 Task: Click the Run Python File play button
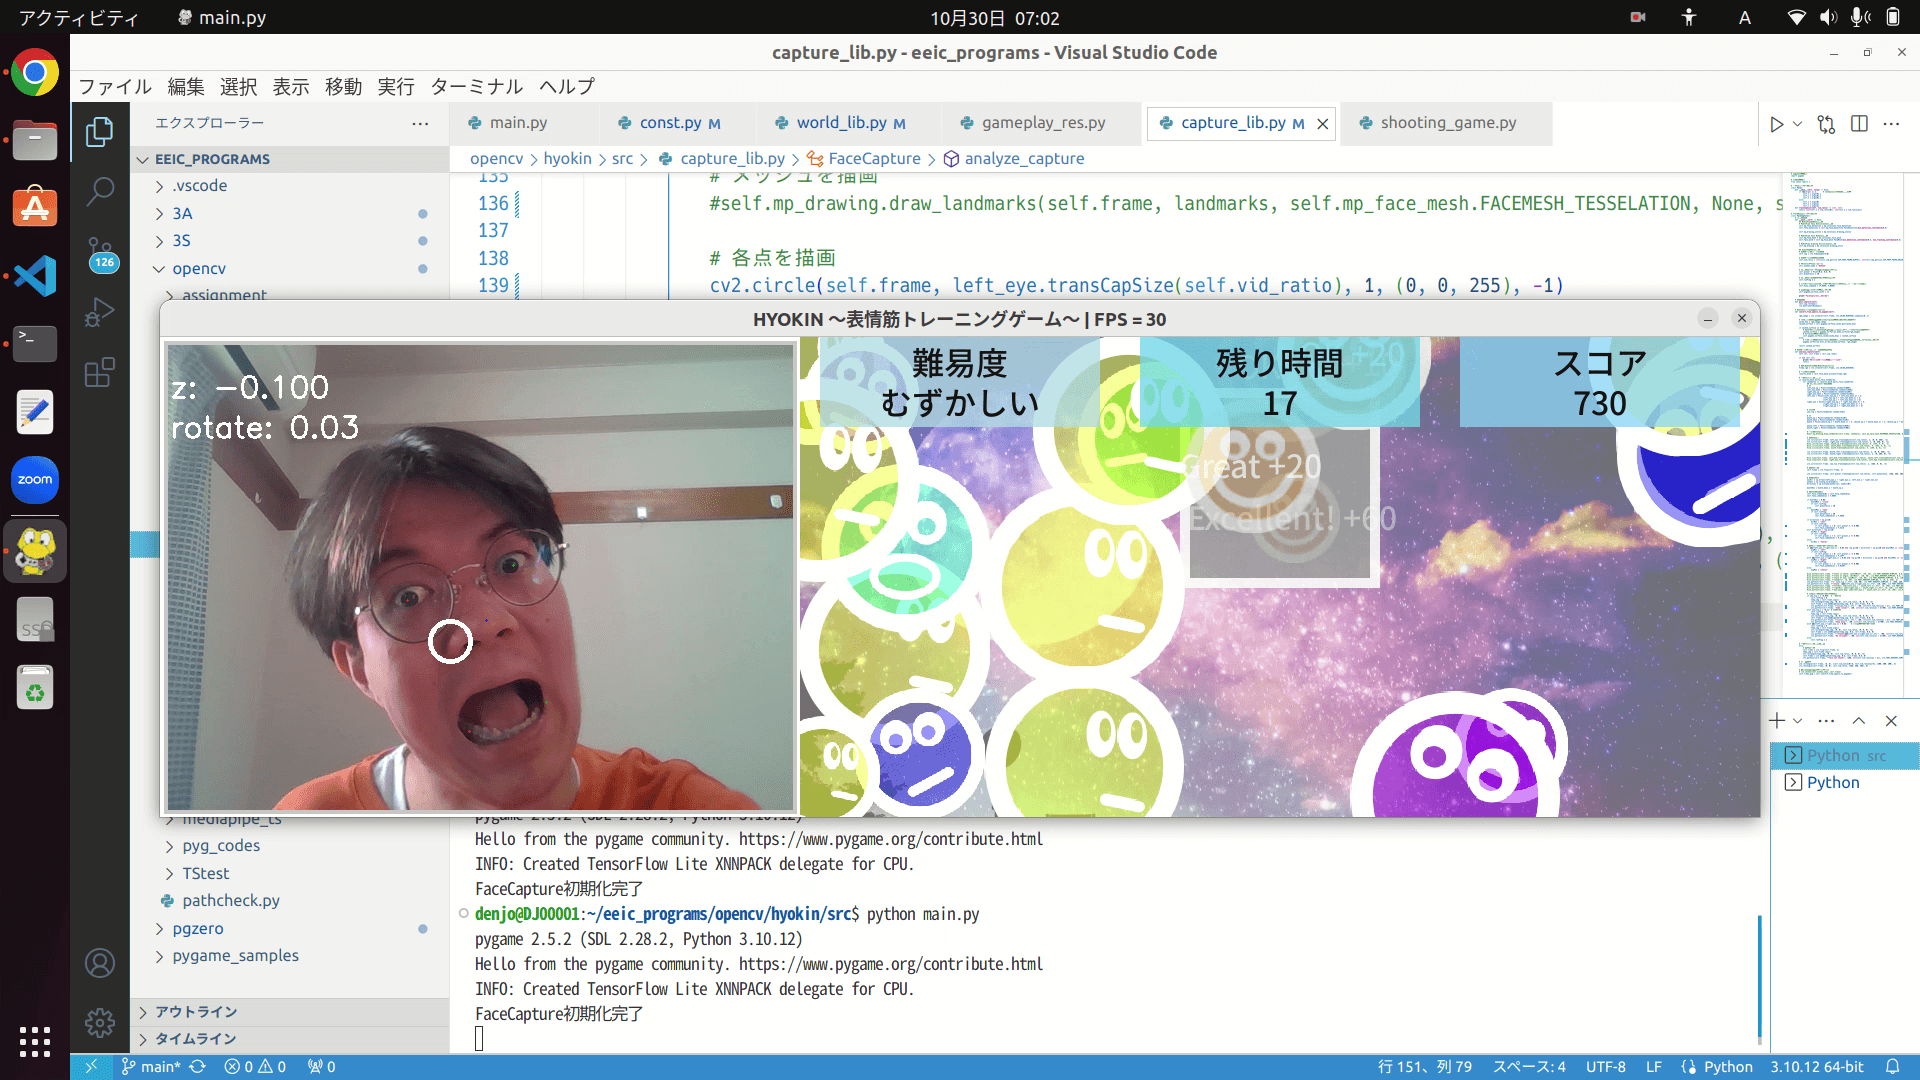click(x=1776, y=124)
